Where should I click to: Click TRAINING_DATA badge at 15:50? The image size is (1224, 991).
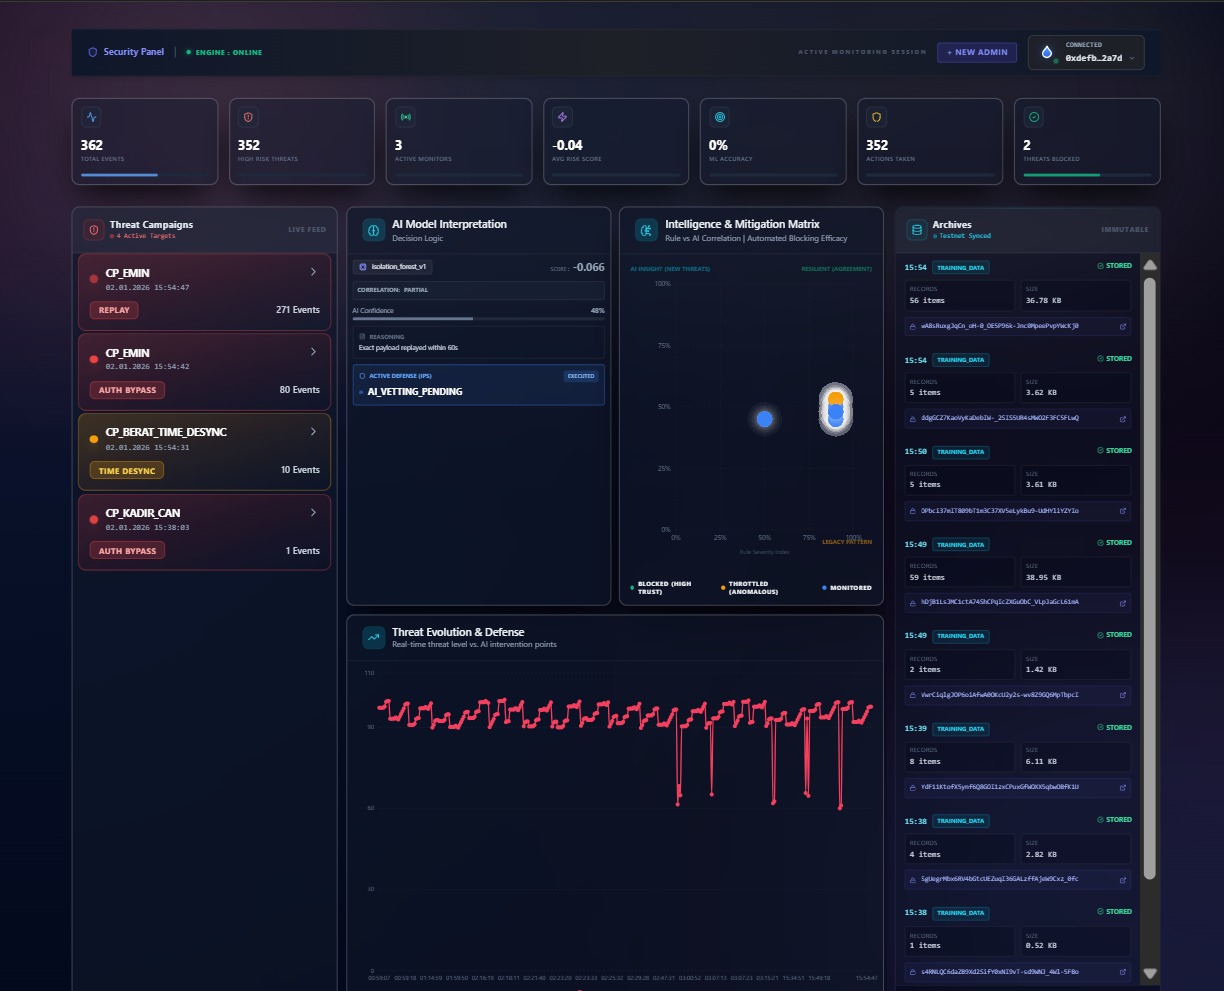(960, 452)
